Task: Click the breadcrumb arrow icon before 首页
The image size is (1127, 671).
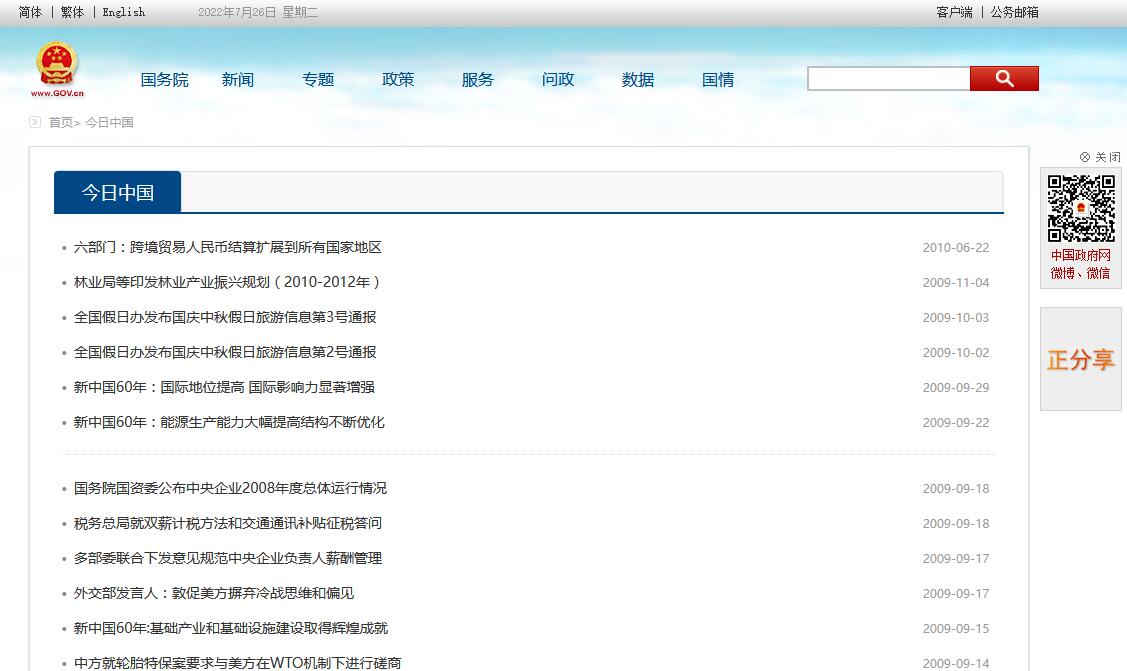Action: click(x=34, y=122)
